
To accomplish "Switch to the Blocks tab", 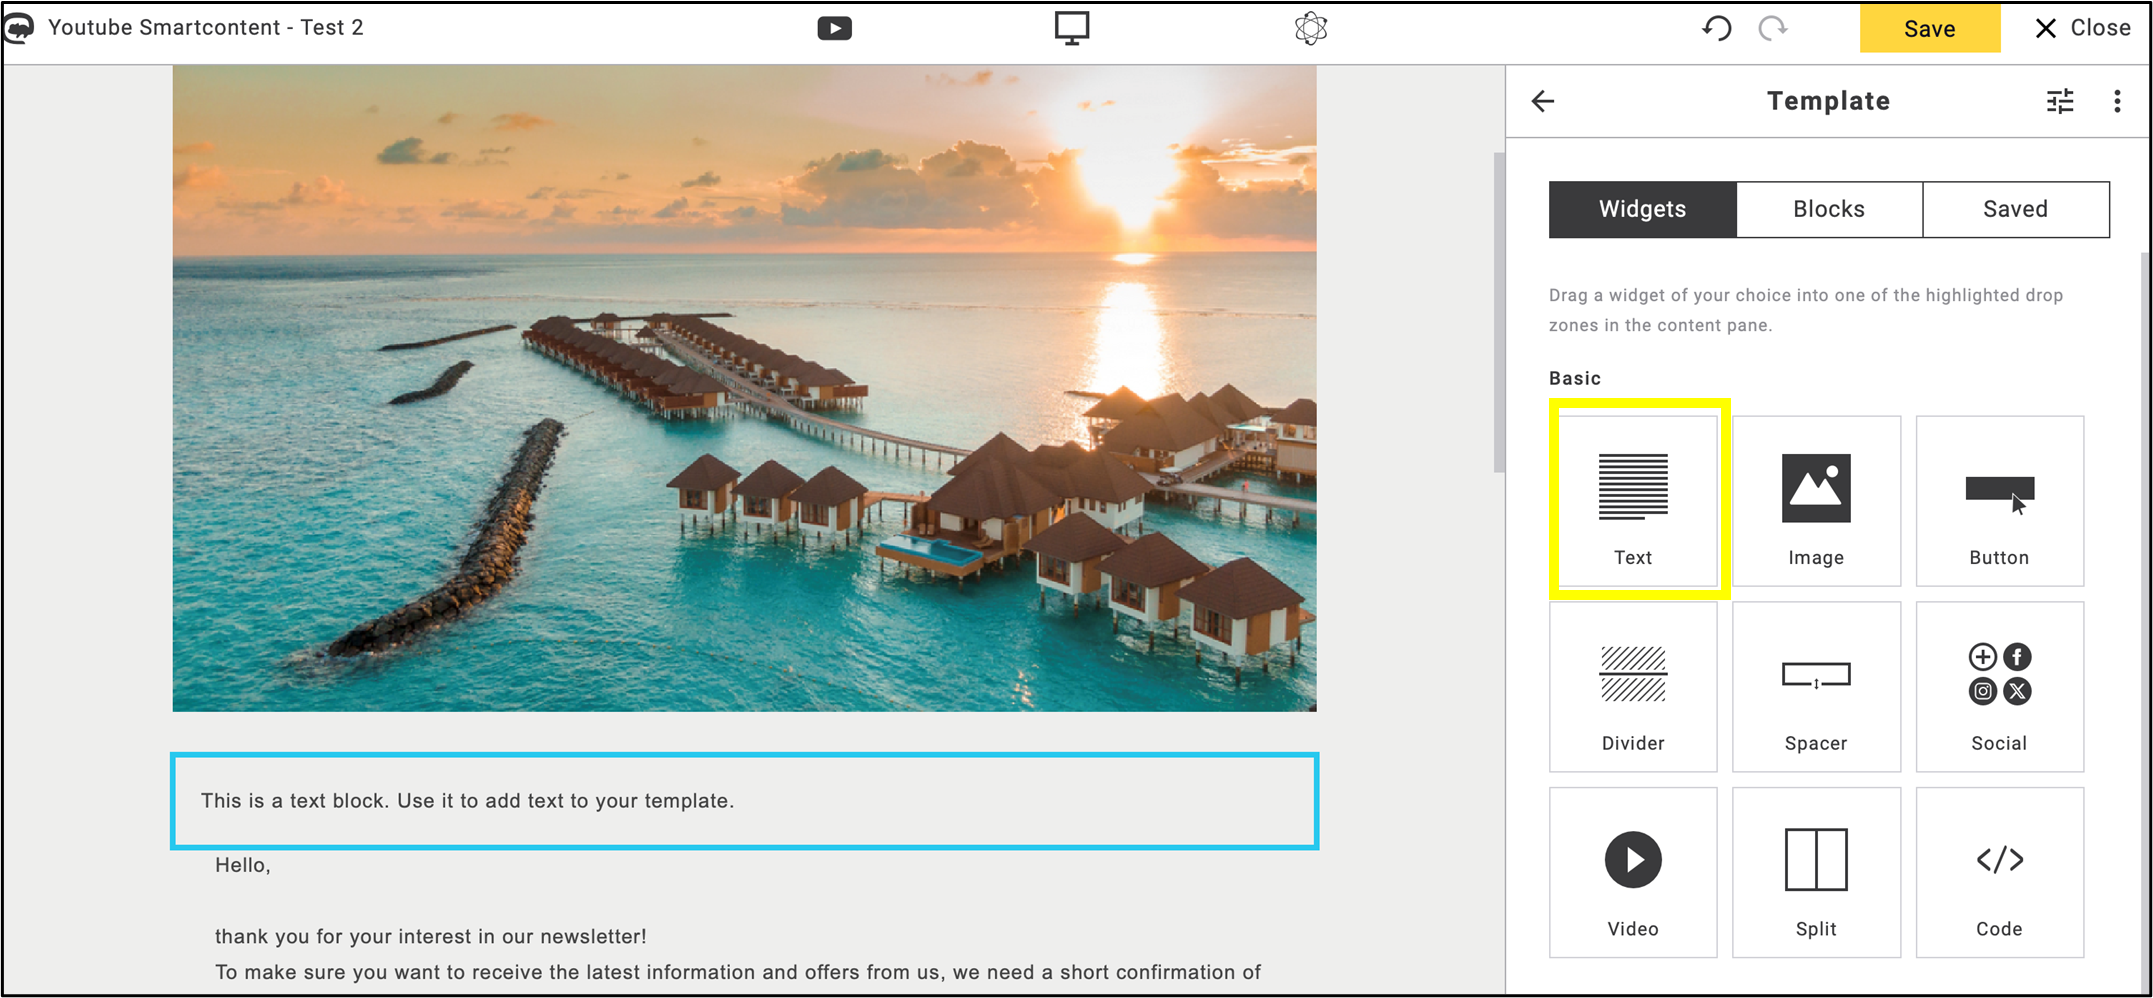I will click(x=1829, y=209).
